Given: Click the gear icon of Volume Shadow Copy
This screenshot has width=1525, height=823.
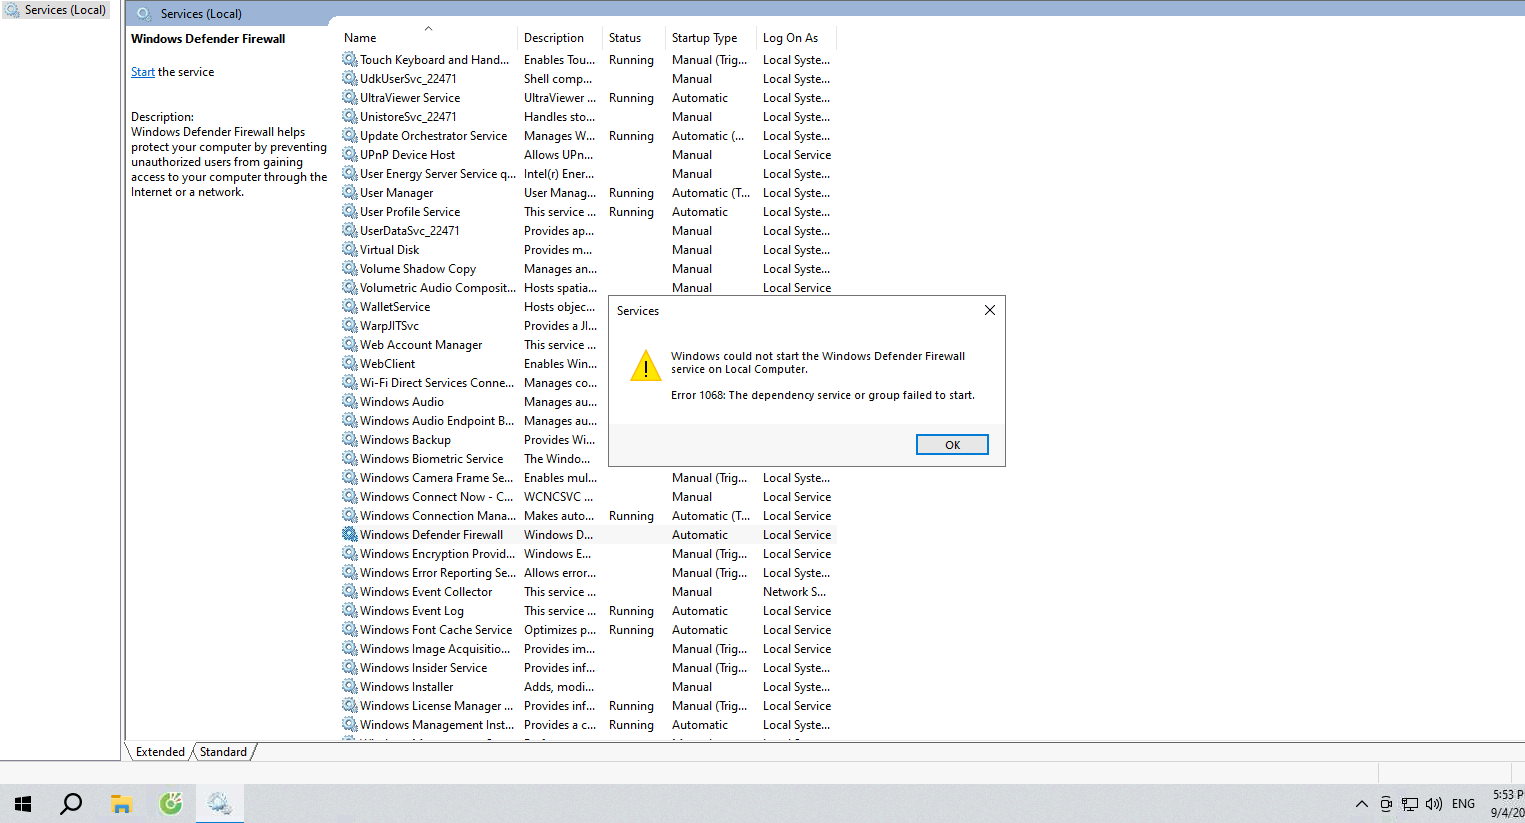Looking at the screenshot, I should coord(350,269).
